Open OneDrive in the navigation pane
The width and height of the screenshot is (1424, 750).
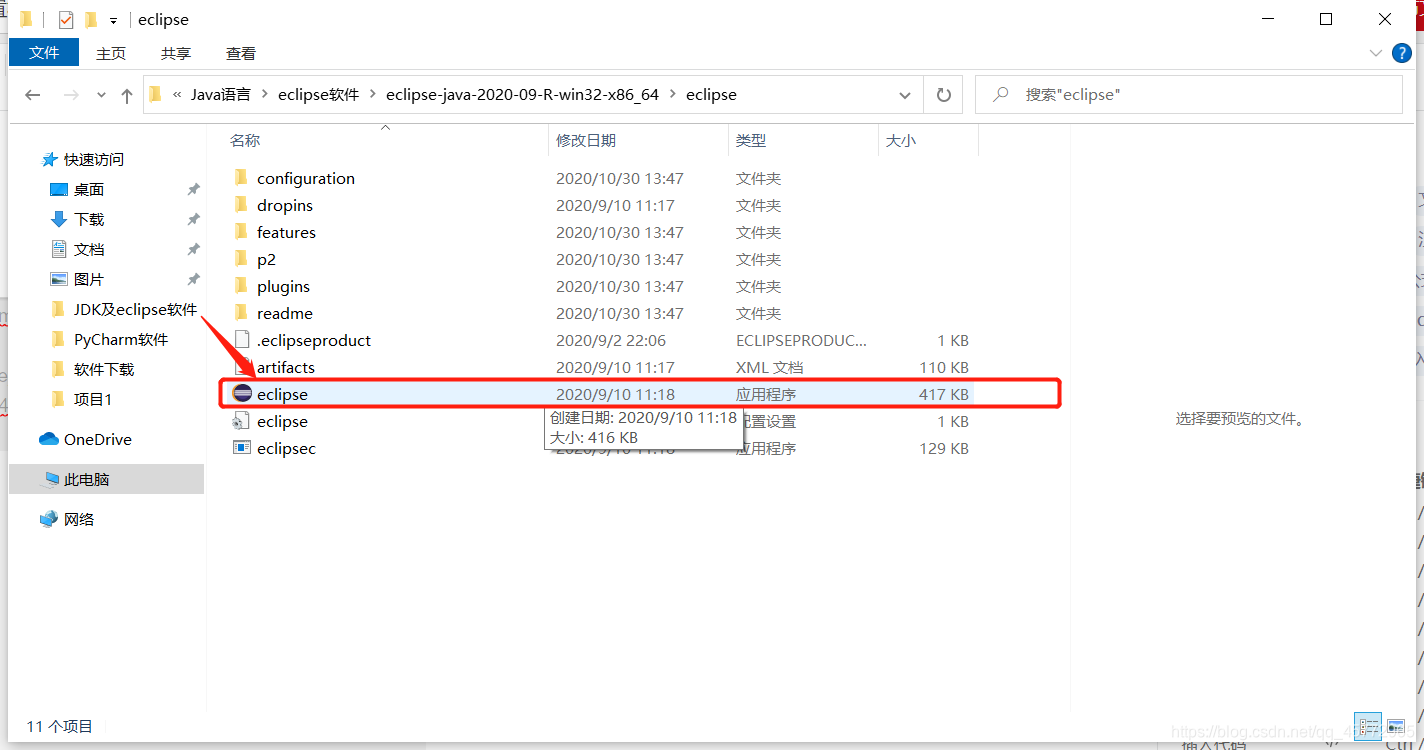pos(97,439)
